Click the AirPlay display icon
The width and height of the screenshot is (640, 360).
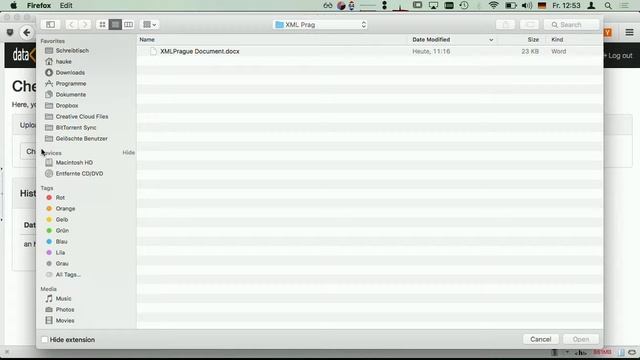(x=433, y=6)
